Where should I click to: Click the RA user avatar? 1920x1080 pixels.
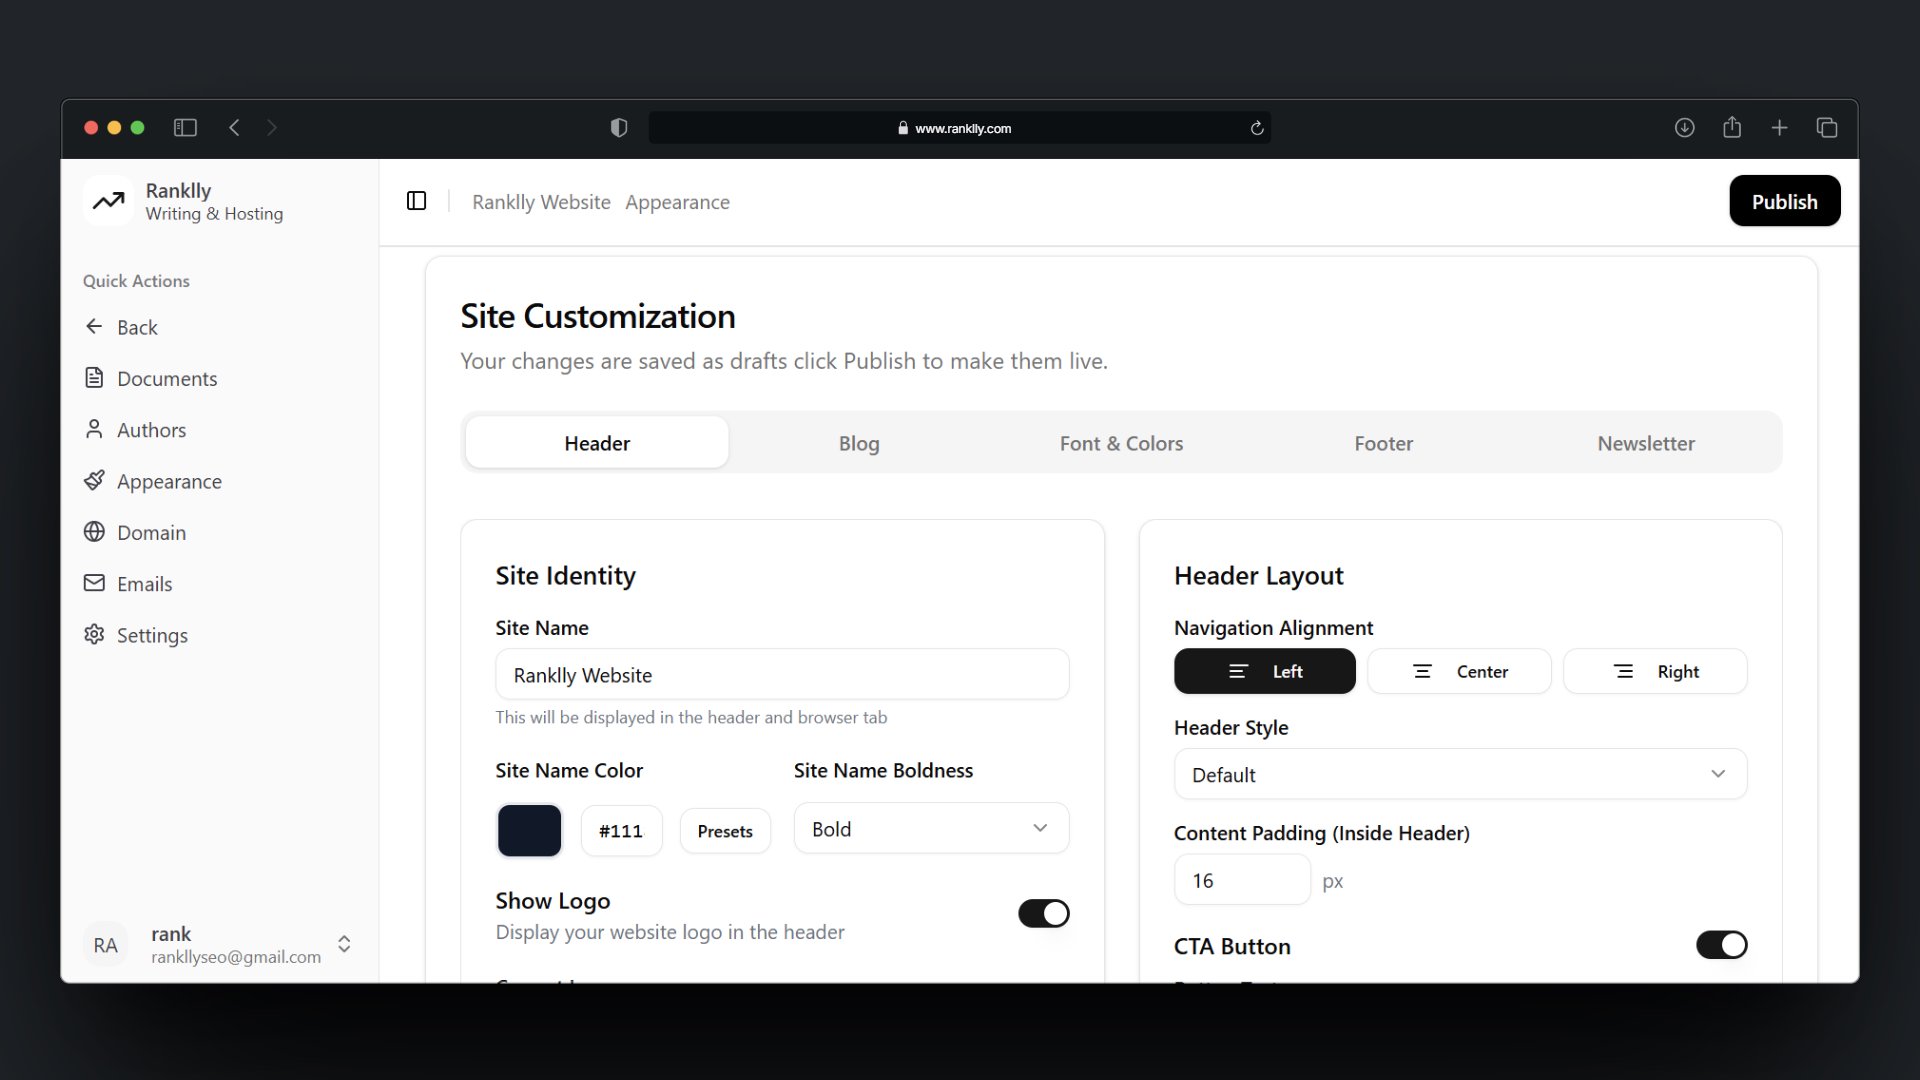[x=106, y=945]
